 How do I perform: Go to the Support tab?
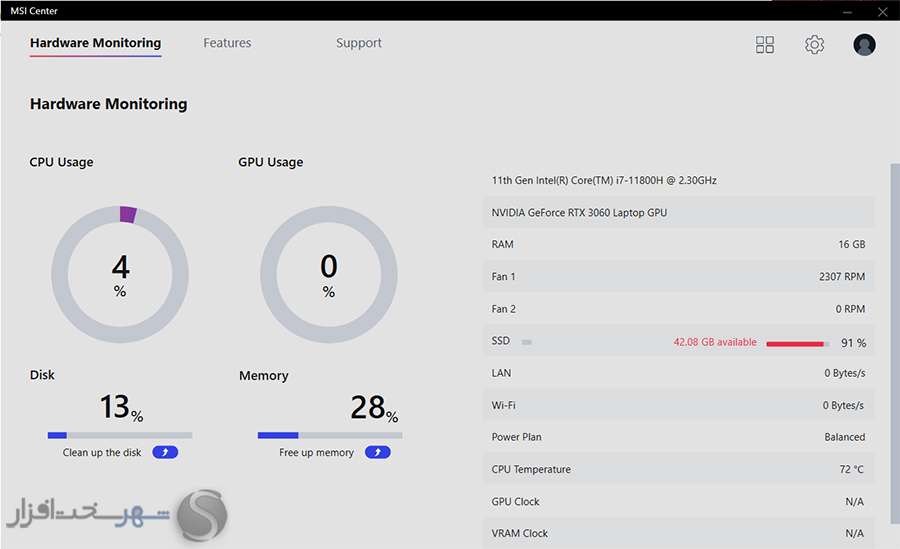359,43
